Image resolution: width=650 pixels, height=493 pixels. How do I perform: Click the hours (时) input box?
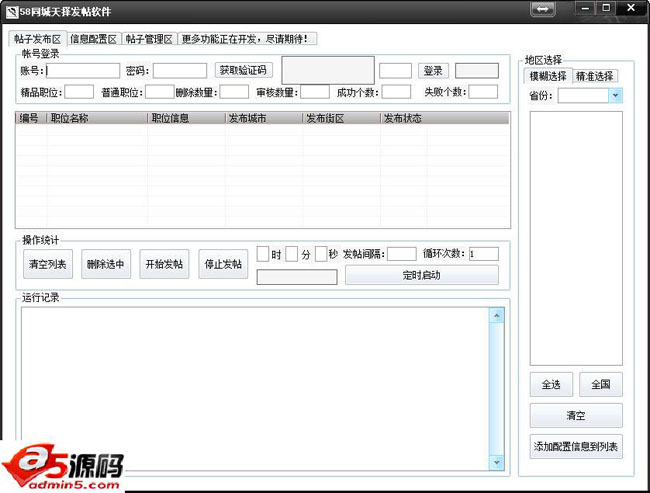pyautogui.click(x=263, y=254)
